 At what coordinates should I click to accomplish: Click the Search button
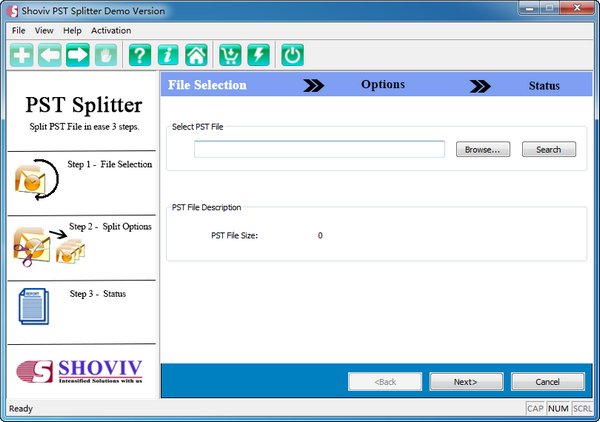[549, 149]
